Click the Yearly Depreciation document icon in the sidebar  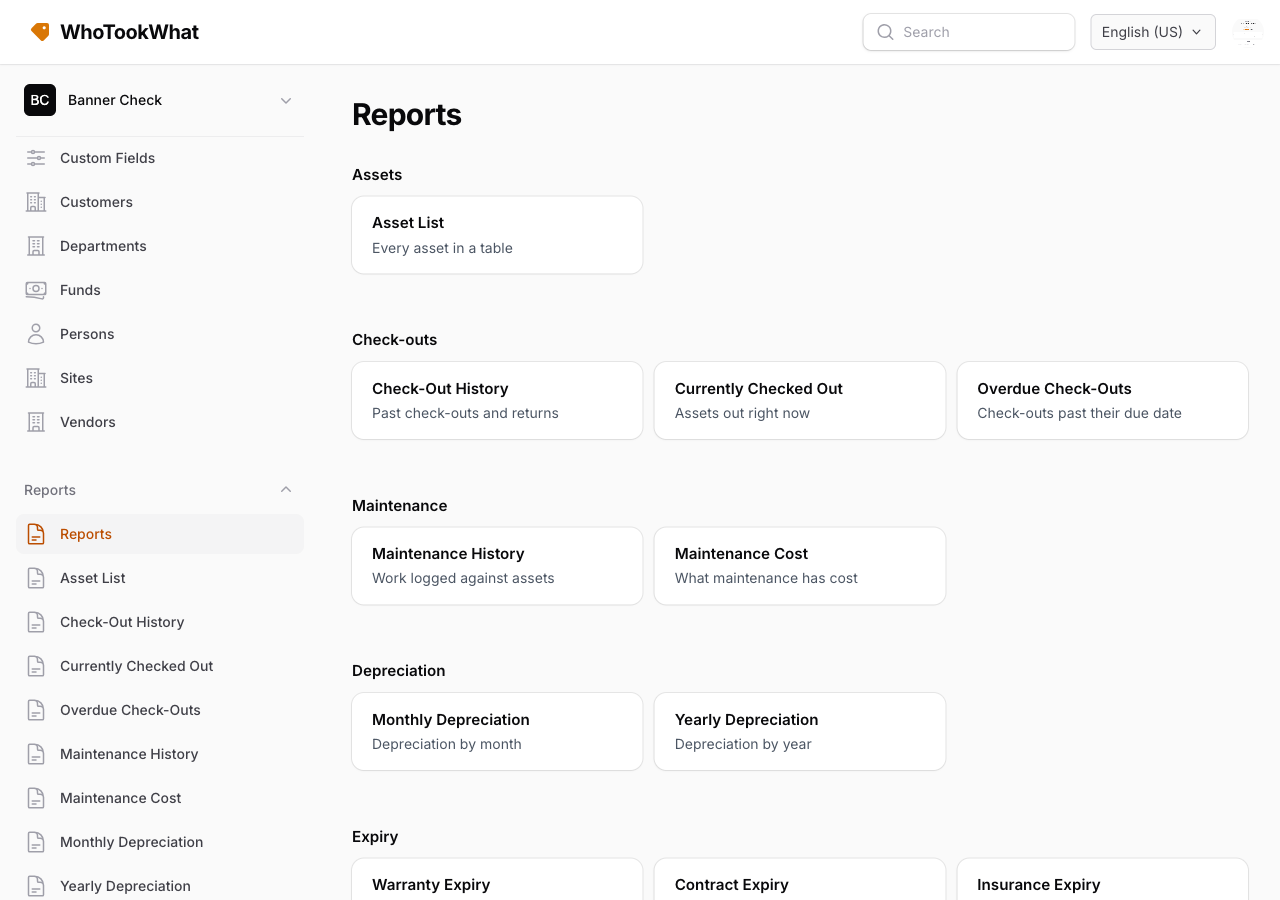(x=36, y=886)
